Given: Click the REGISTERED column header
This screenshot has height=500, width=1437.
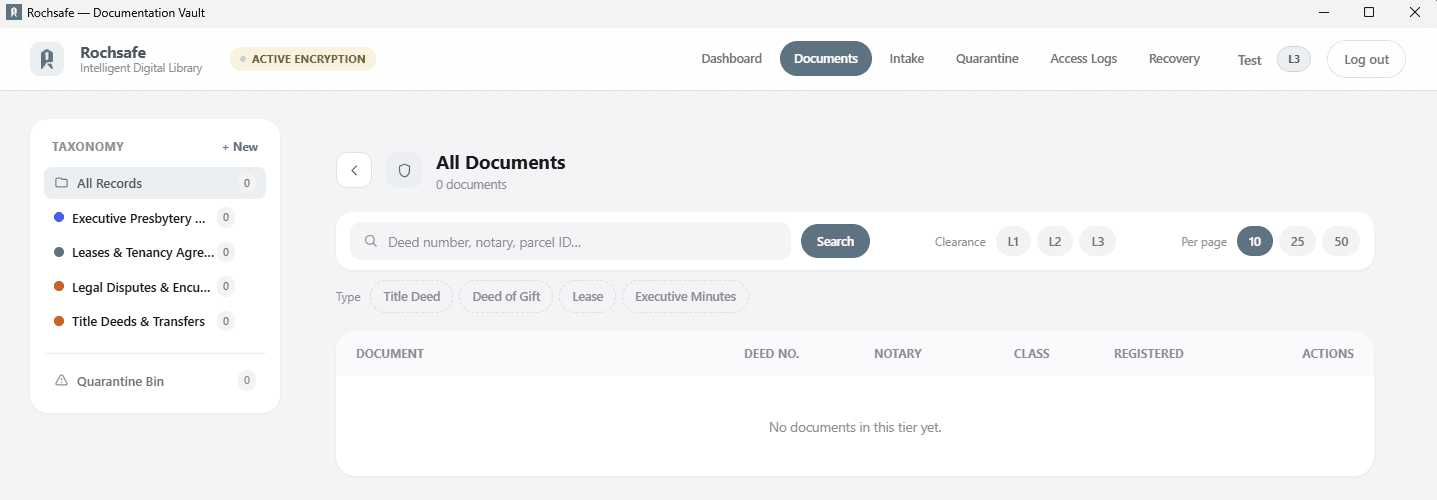Looking at the screenshot, I should (x=1149, y=354).
